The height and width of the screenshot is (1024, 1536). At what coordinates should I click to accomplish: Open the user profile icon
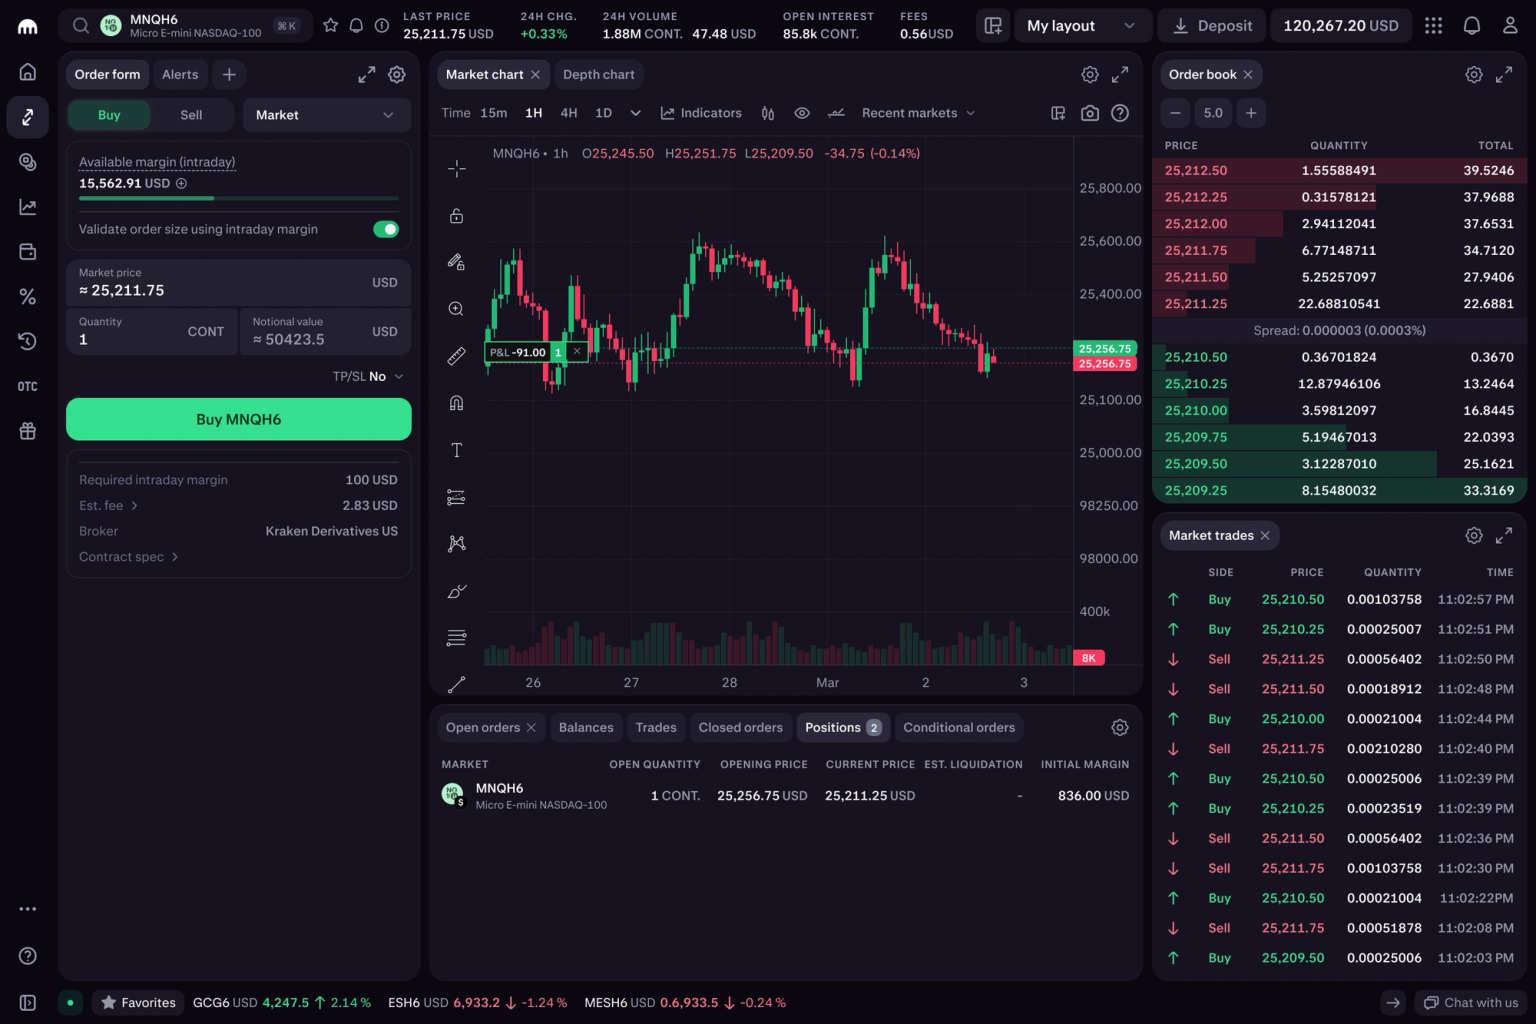1510,26
